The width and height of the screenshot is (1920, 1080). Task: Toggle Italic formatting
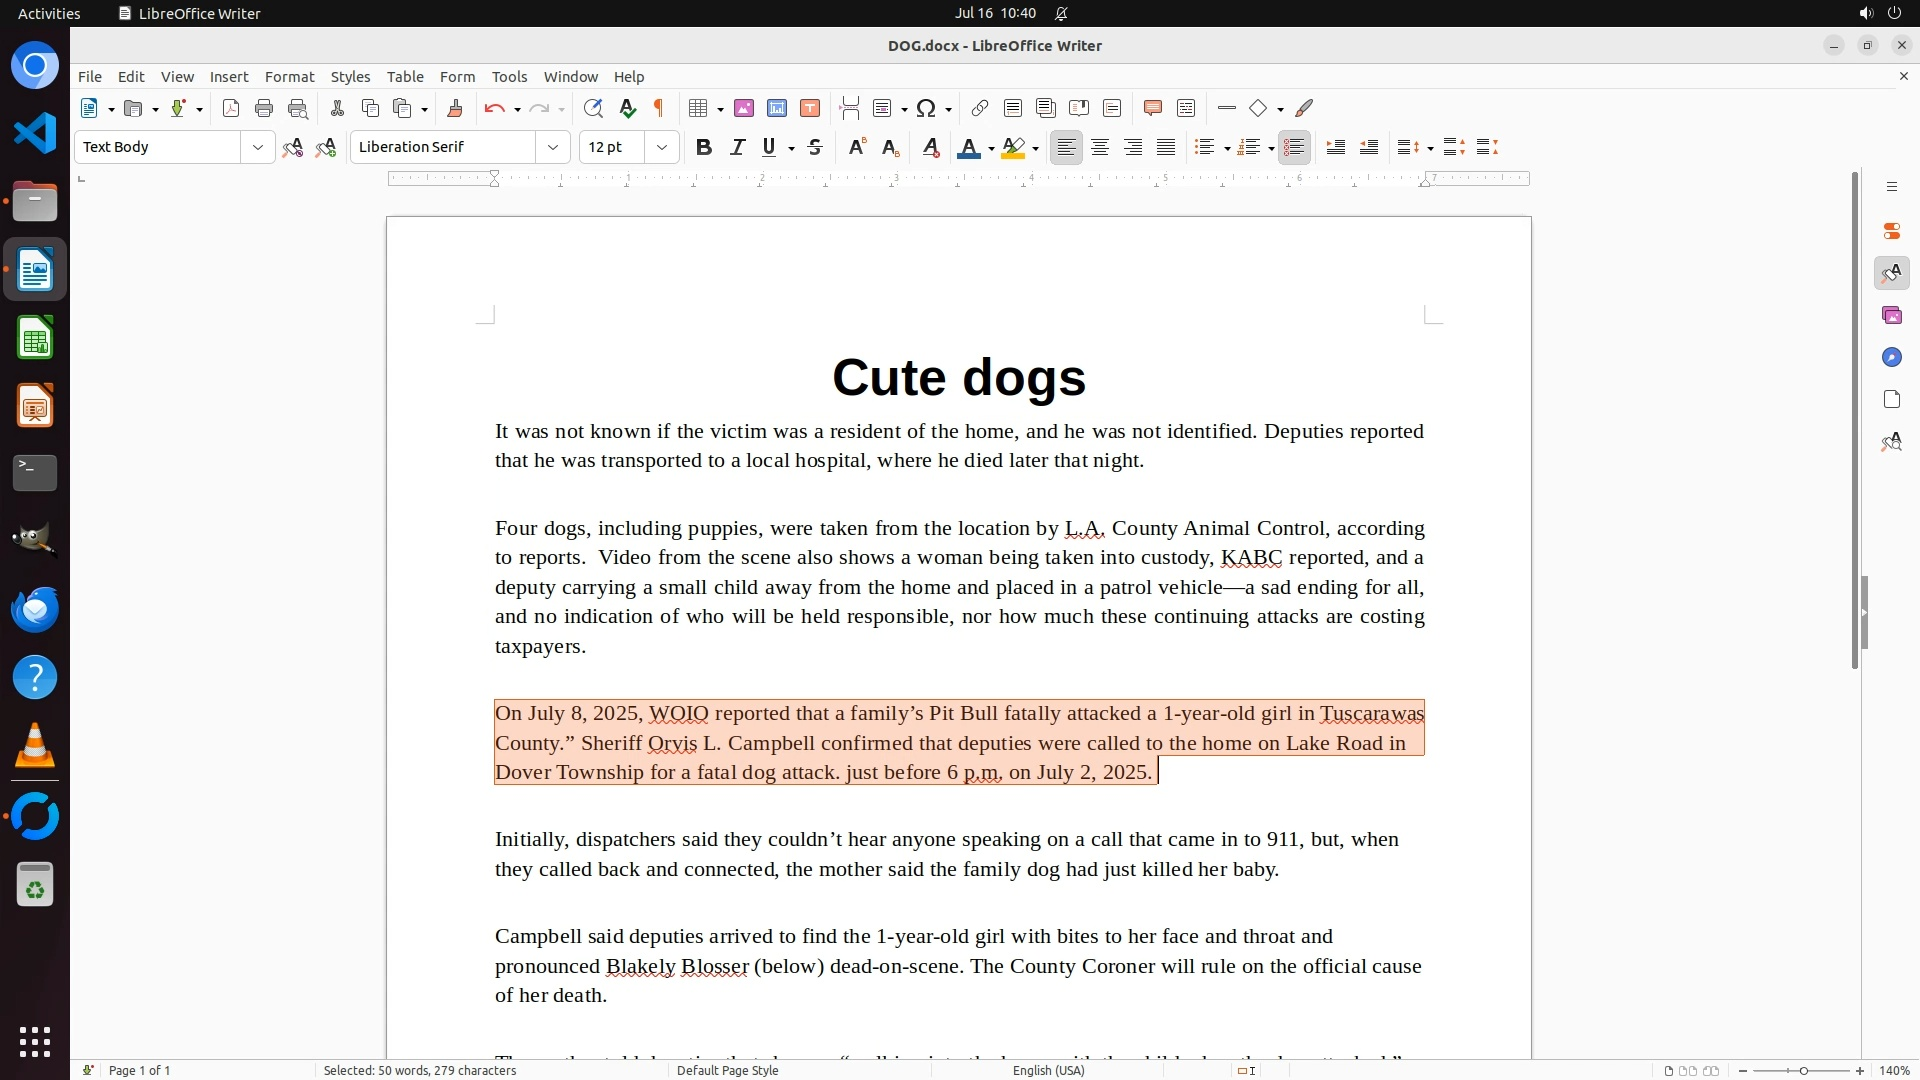(737, 148)
